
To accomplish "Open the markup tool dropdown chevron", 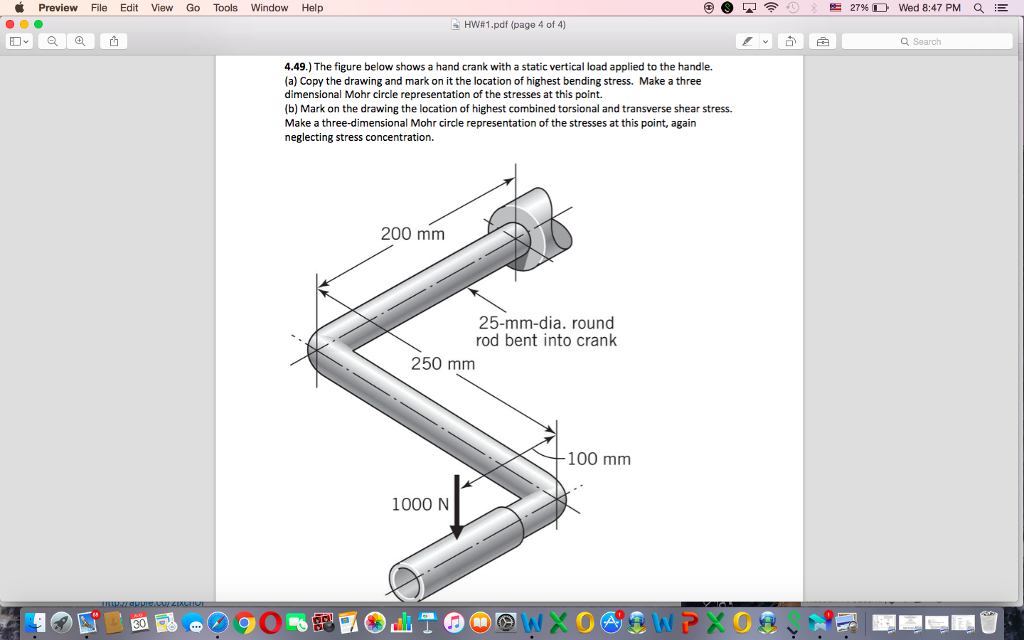I will pos(765,41).
